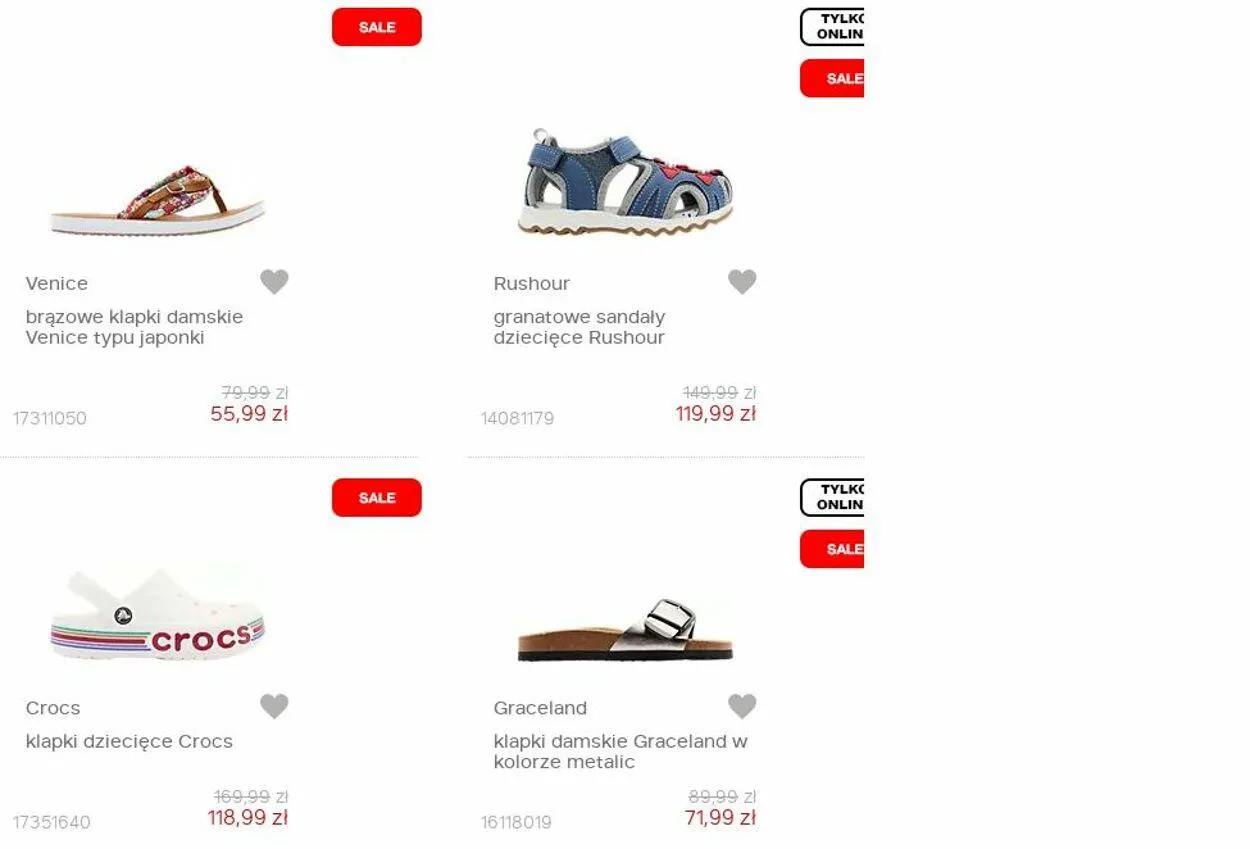Toggle wishlist heart for Graceland sandals
The width and height of the screenshot is (1250, 849).
coord(742,706)
